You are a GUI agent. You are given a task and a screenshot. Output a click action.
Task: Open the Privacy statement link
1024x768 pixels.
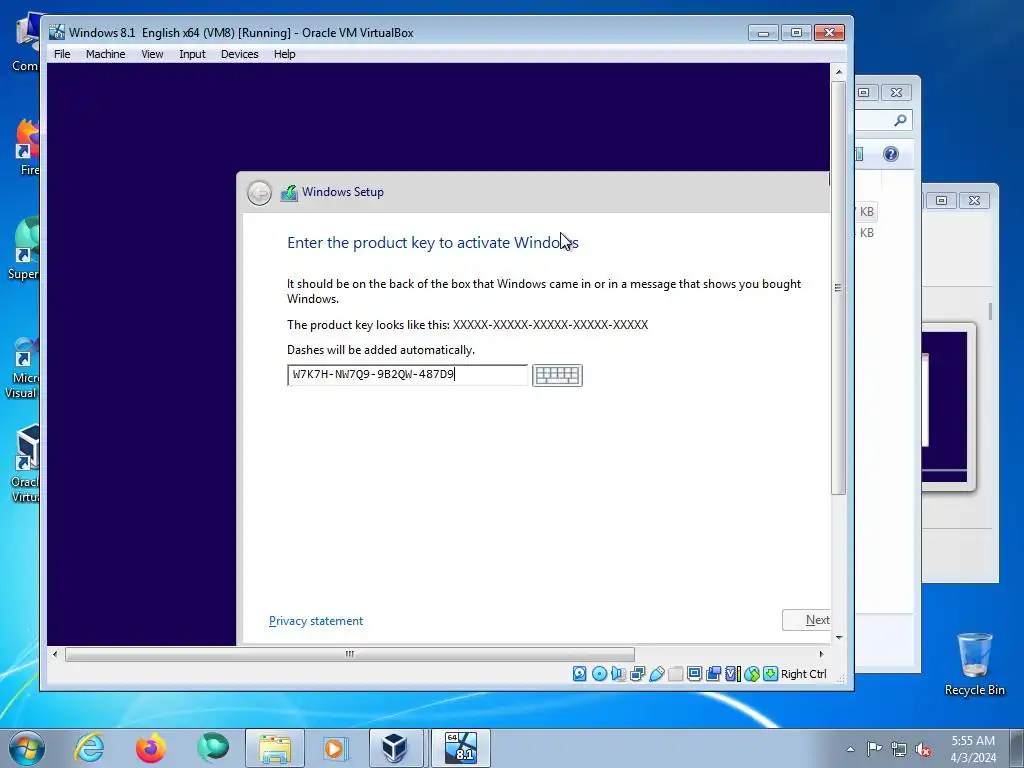pyautogui.click(x=316, y=621)
